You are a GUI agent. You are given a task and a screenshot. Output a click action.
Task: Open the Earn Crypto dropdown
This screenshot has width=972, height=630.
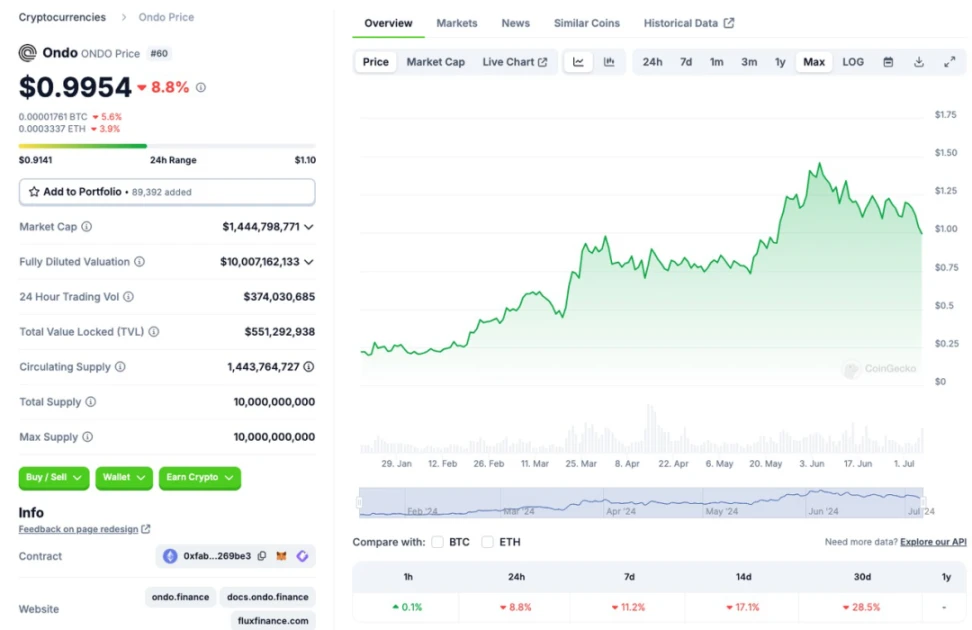(200, 478)
